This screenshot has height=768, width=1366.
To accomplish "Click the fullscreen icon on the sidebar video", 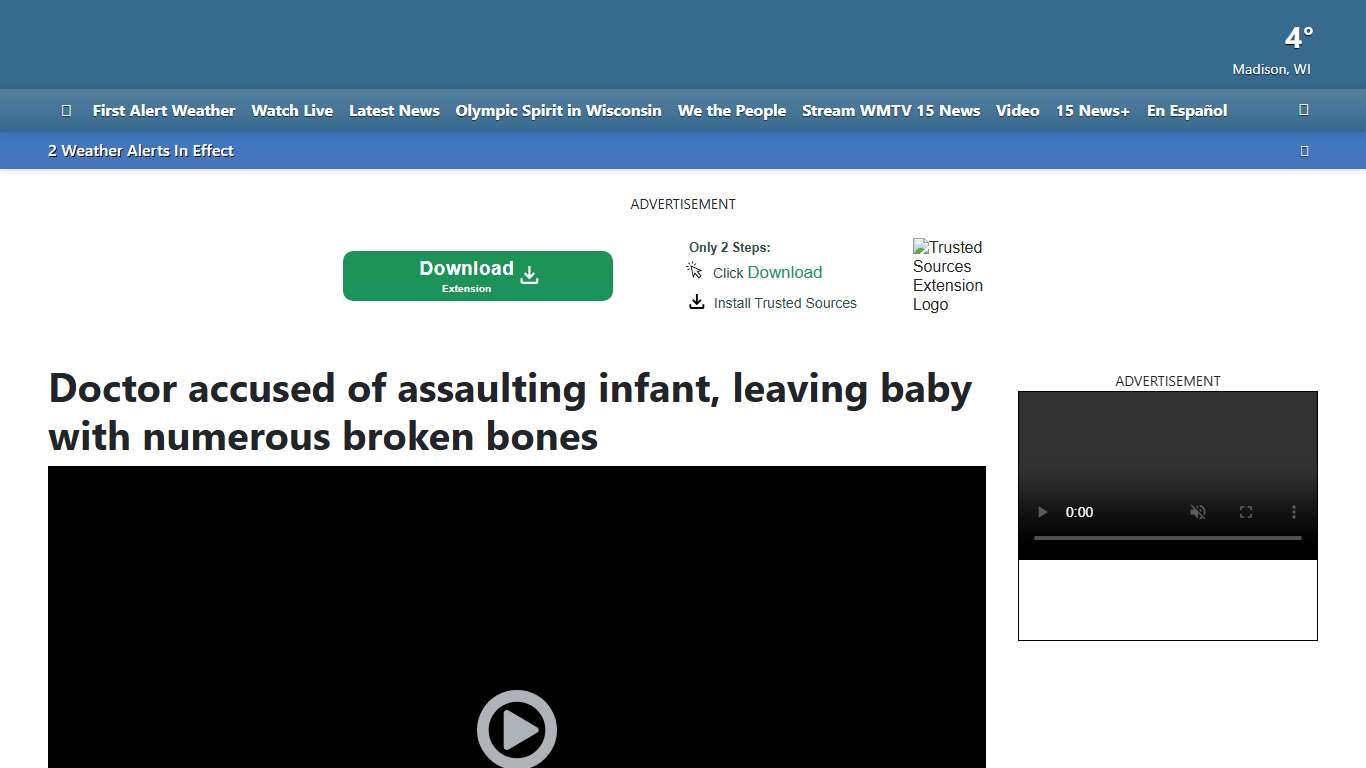I will (x=1245, y=511).
